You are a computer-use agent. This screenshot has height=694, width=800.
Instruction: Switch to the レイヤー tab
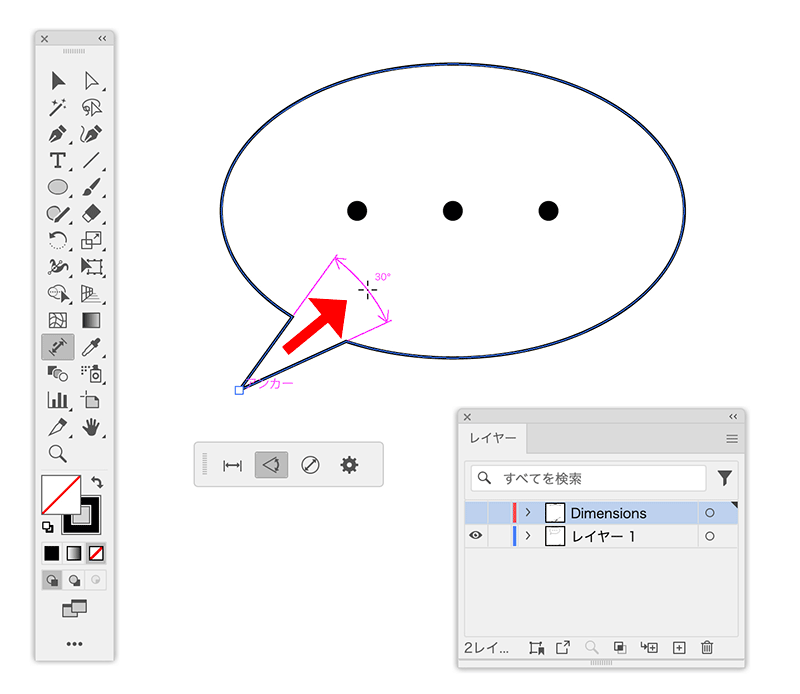click(x=493, y=438)
